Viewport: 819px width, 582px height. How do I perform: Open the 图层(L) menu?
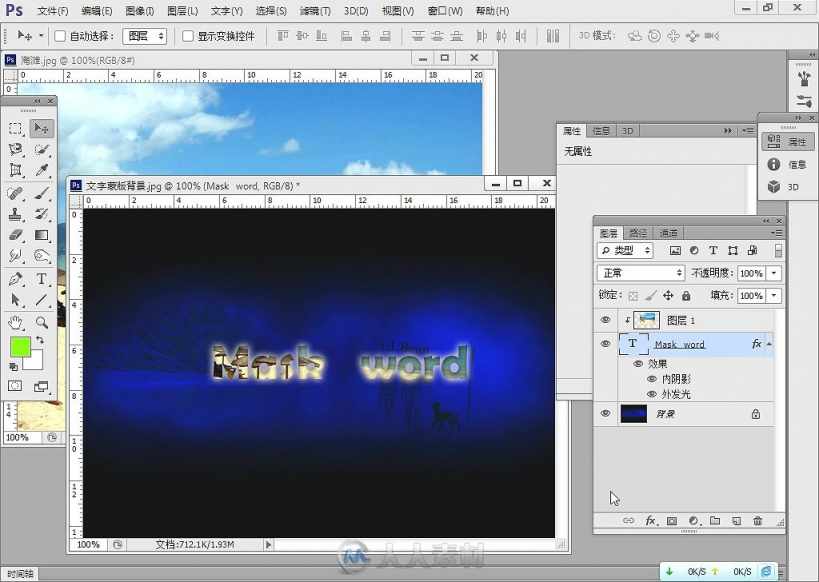183,10
